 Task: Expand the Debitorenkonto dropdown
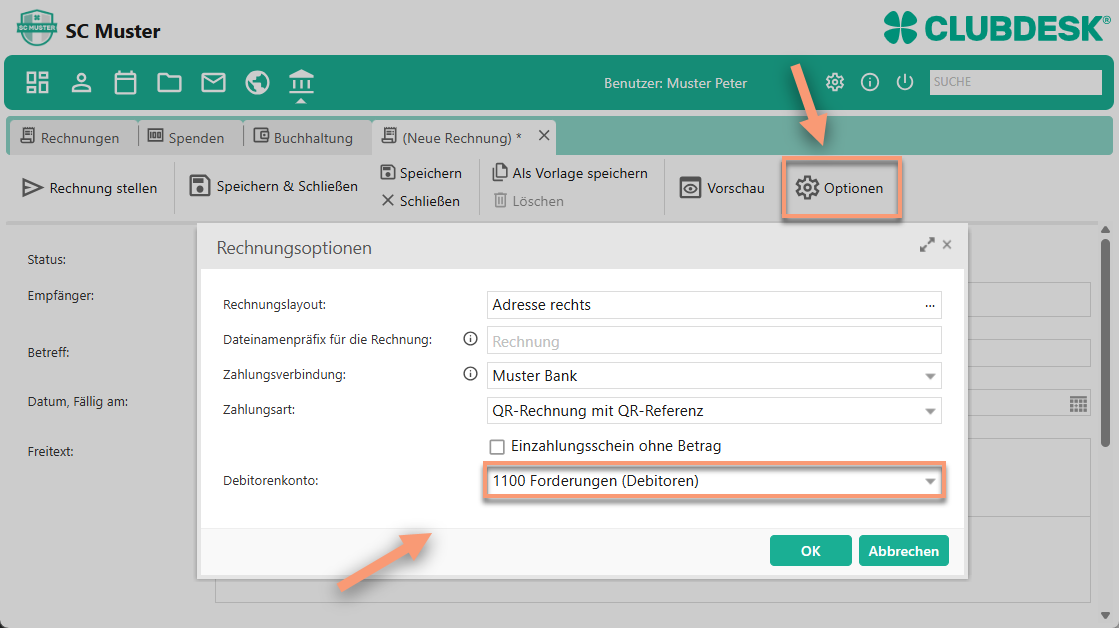pos(930,481)
